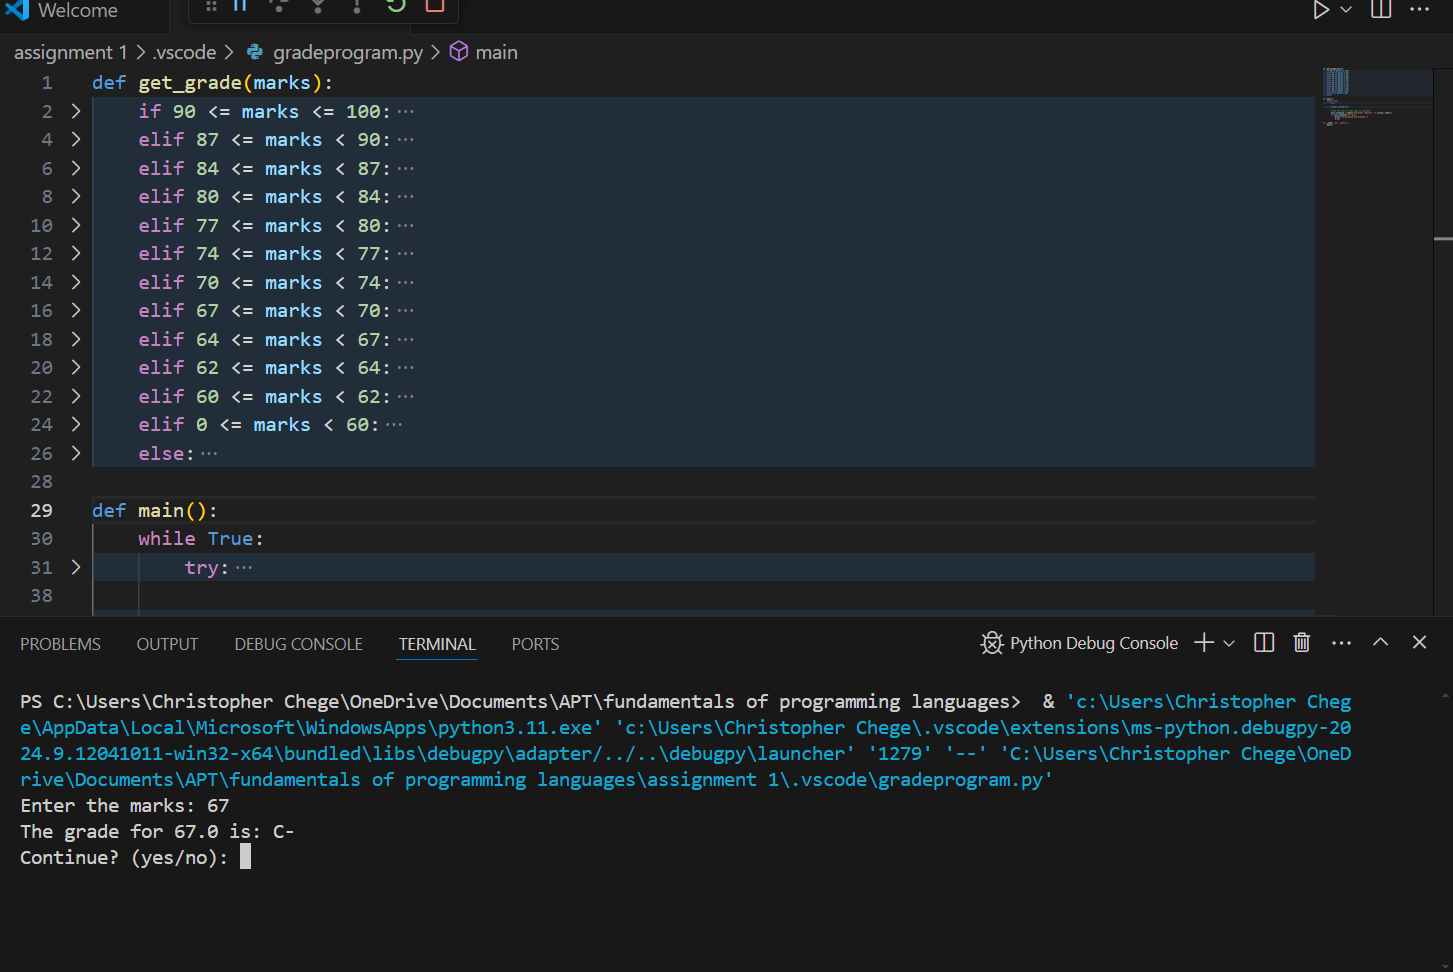Kill the terminal with the trash icon
This screenshot has height=972, width=1453.
[x=1302, y=643]
